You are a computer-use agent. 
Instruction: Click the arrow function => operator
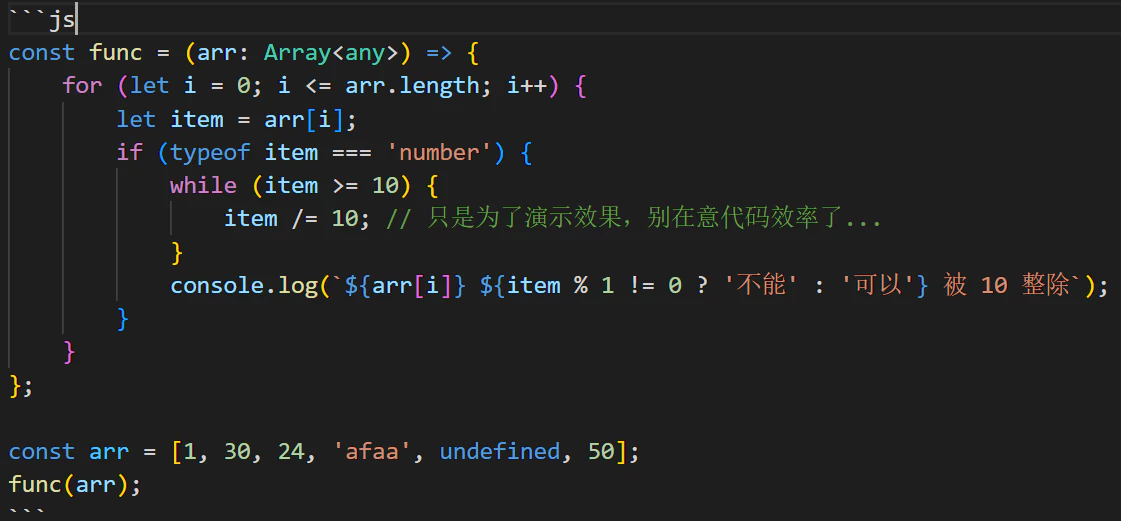[x=438, y=53]
